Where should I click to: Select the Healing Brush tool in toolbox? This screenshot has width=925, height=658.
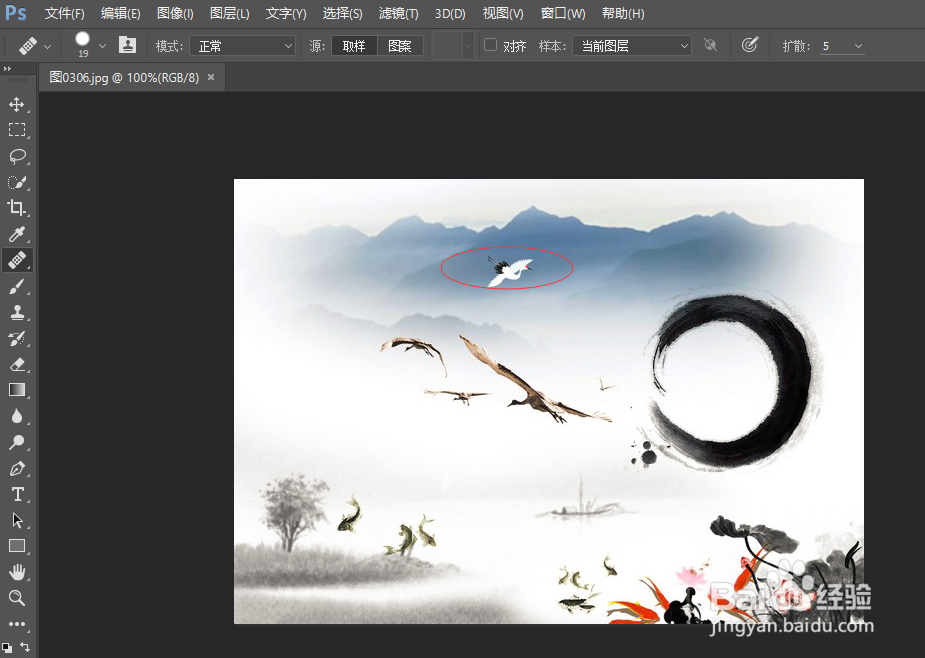[x=17, y=260]
